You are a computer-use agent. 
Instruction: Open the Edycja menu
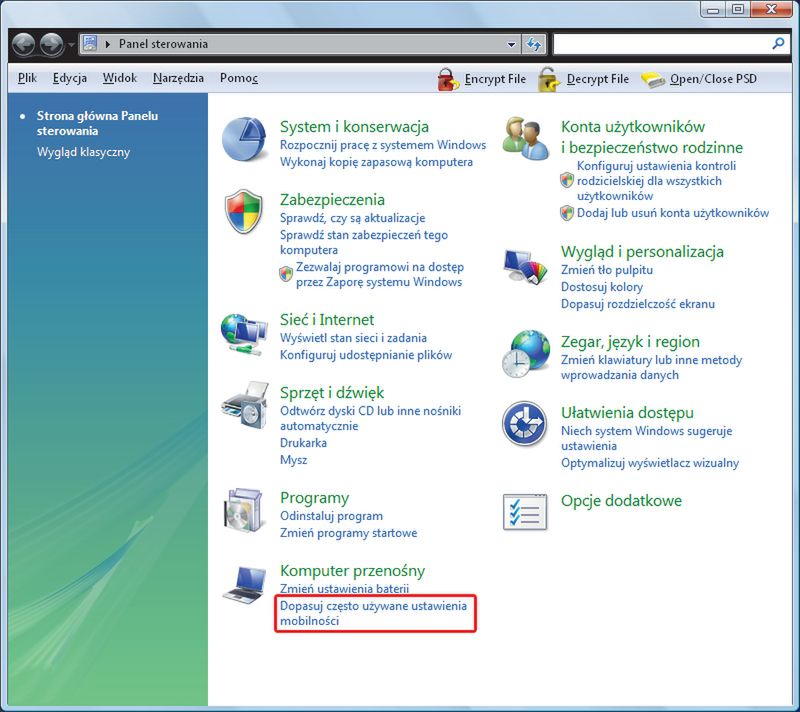69,78
